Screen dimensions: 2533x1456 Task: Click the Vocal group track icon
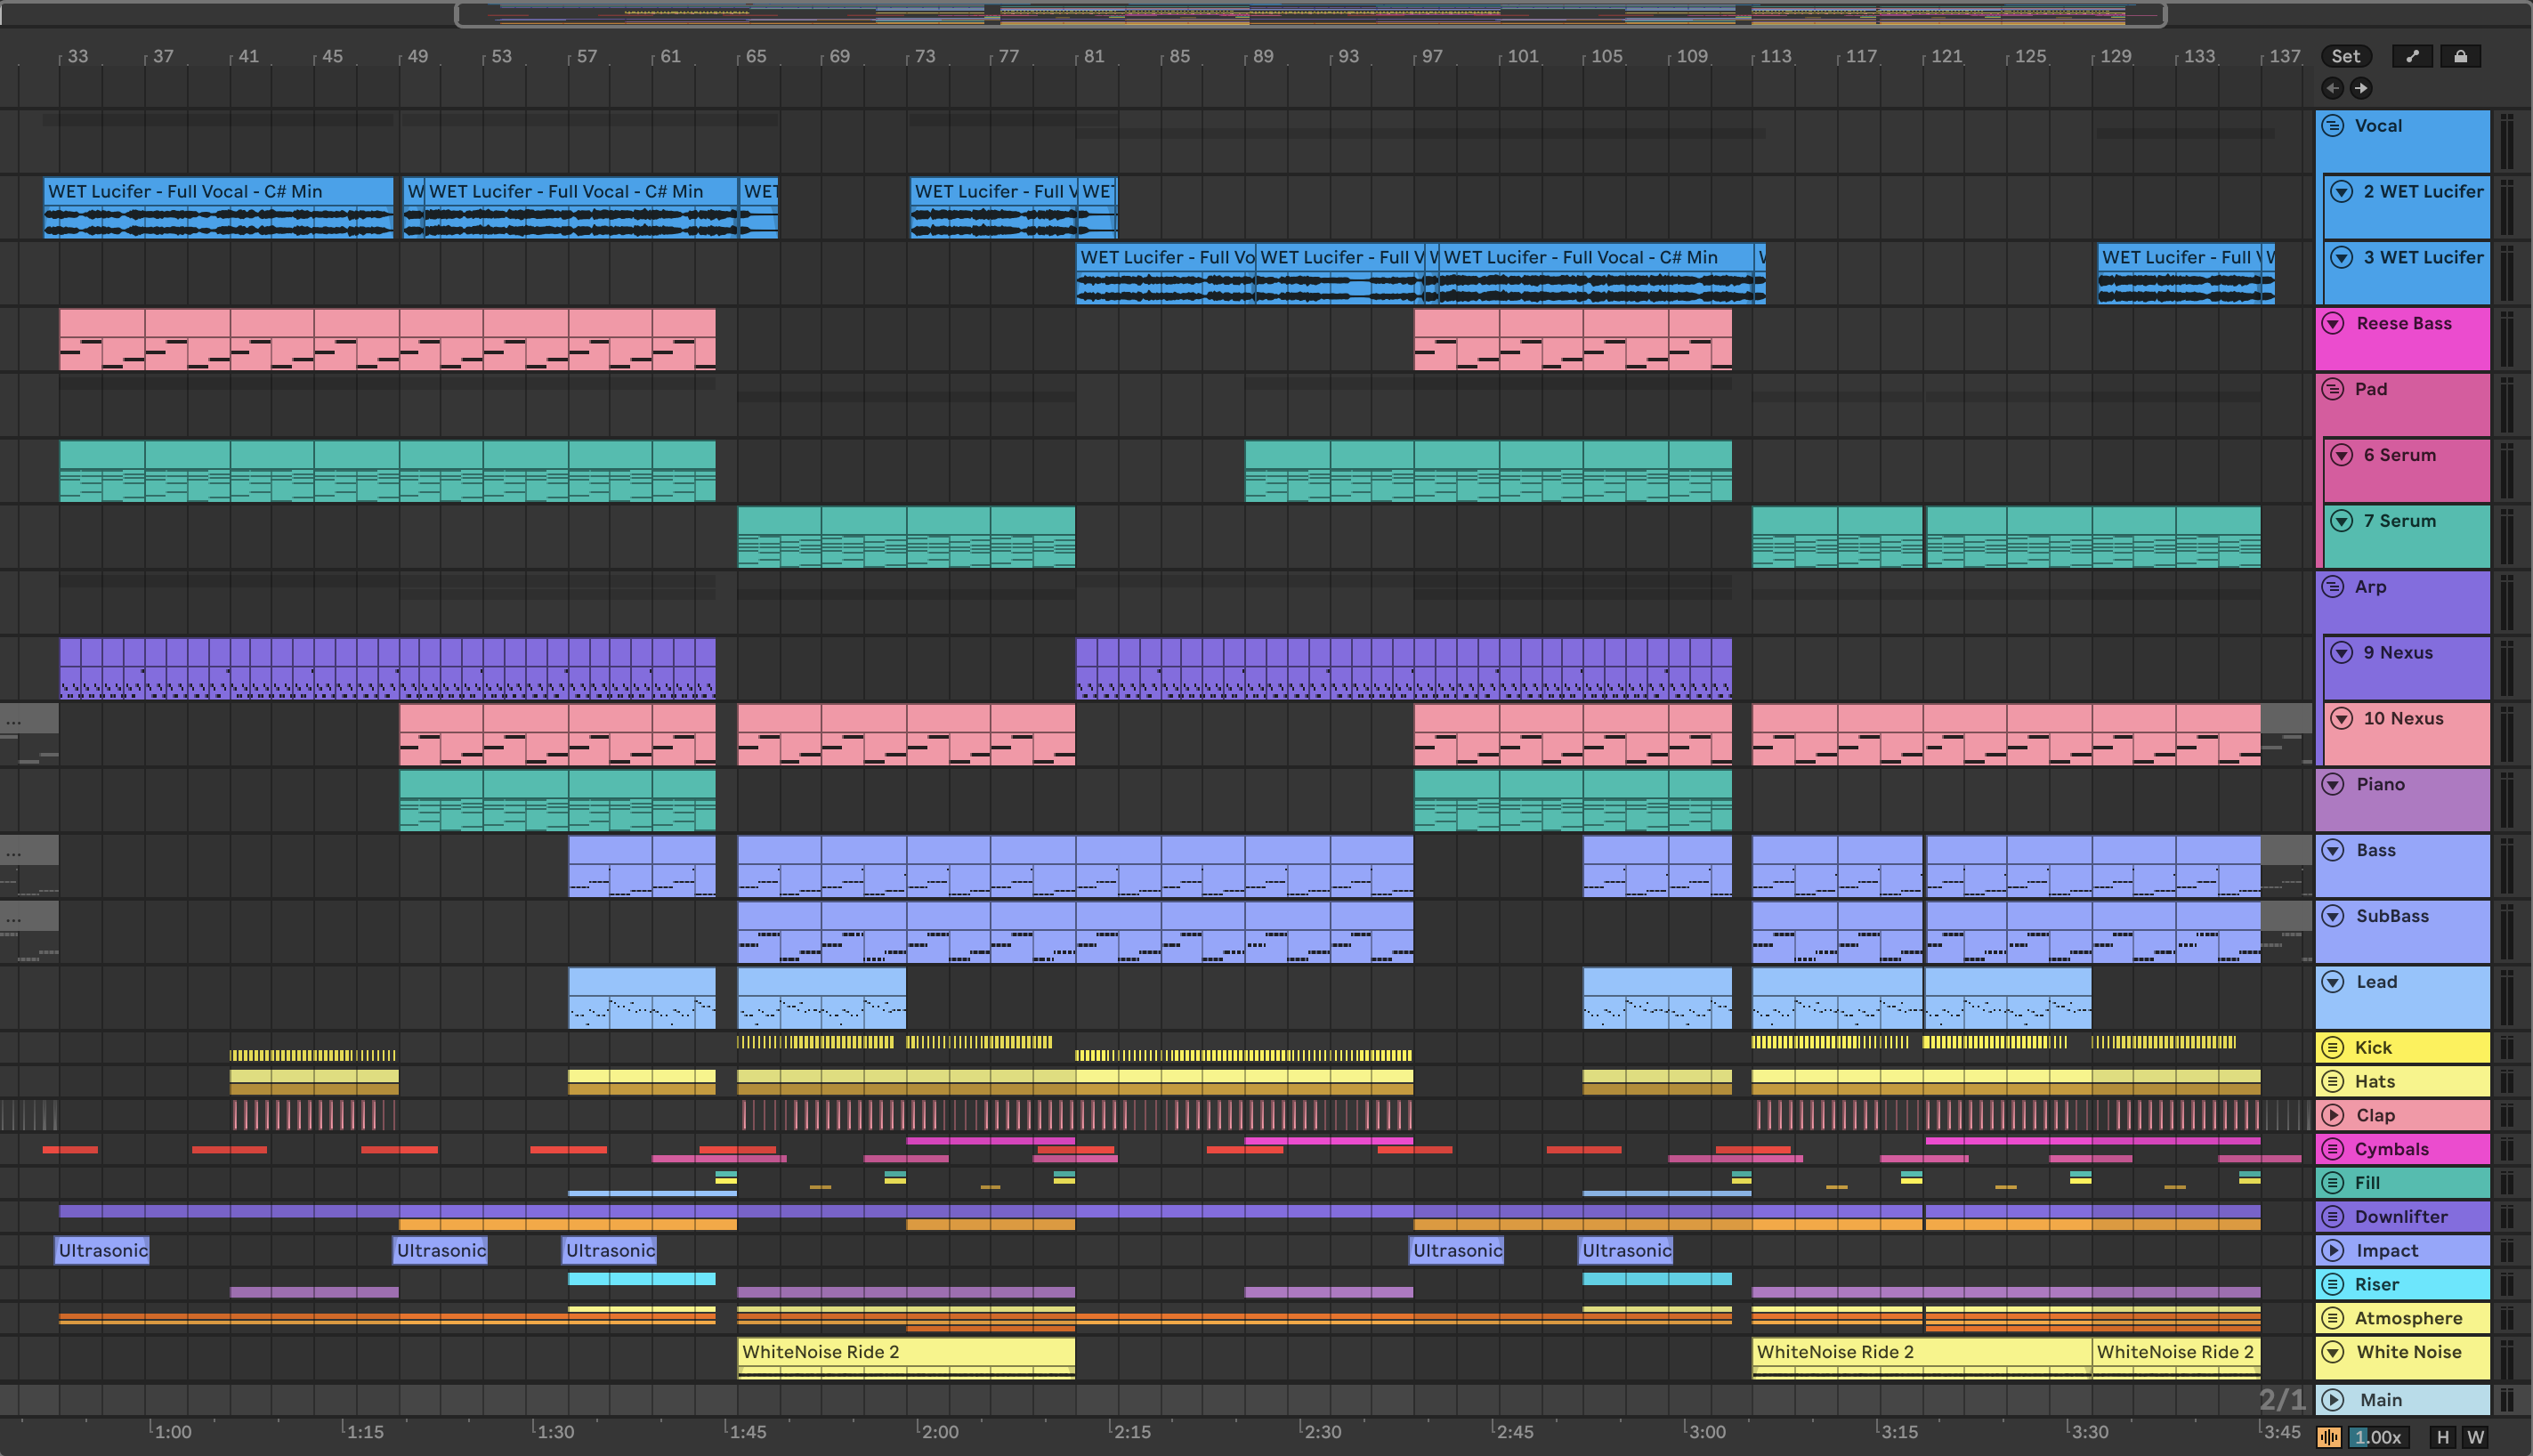(x=2333, y=126)
